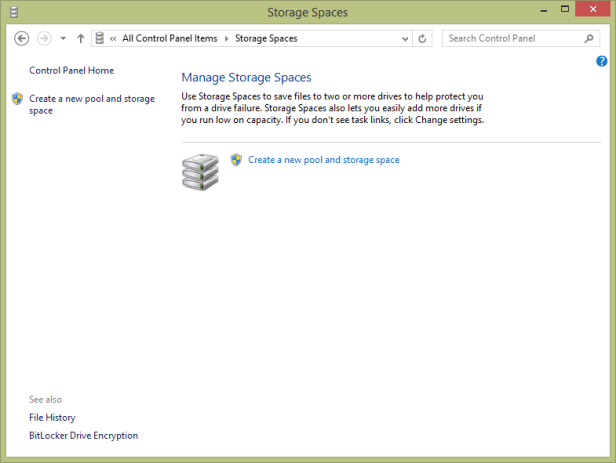
Task: Refresh the Storage Spaces page
Action: pos(423,39)
